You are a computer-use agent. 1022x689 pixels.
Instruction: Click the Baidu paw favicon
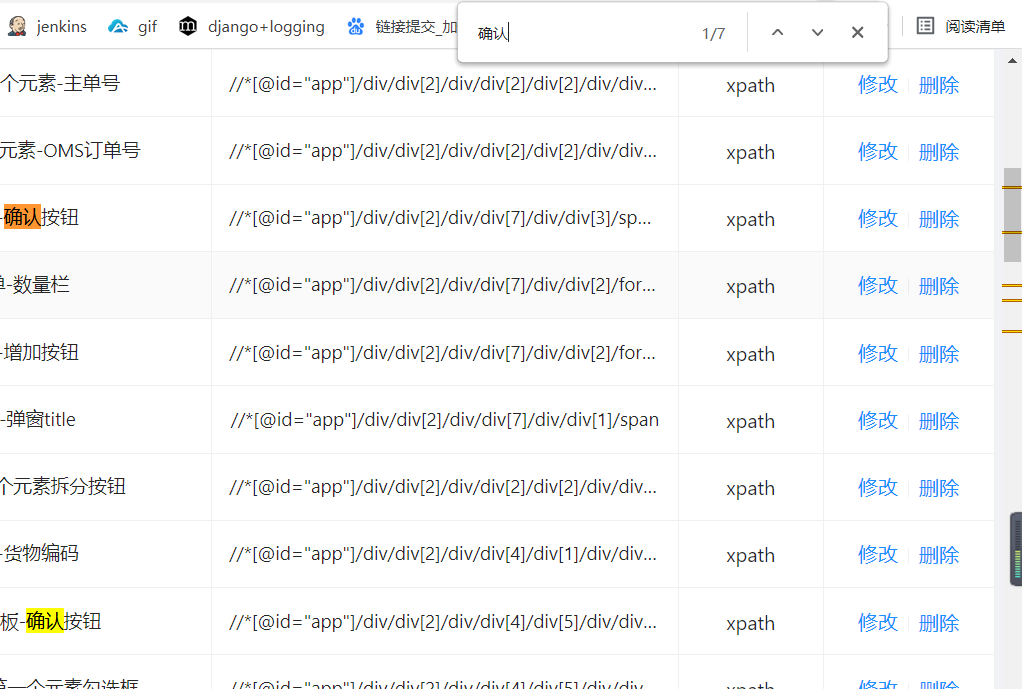click(356, 27)
